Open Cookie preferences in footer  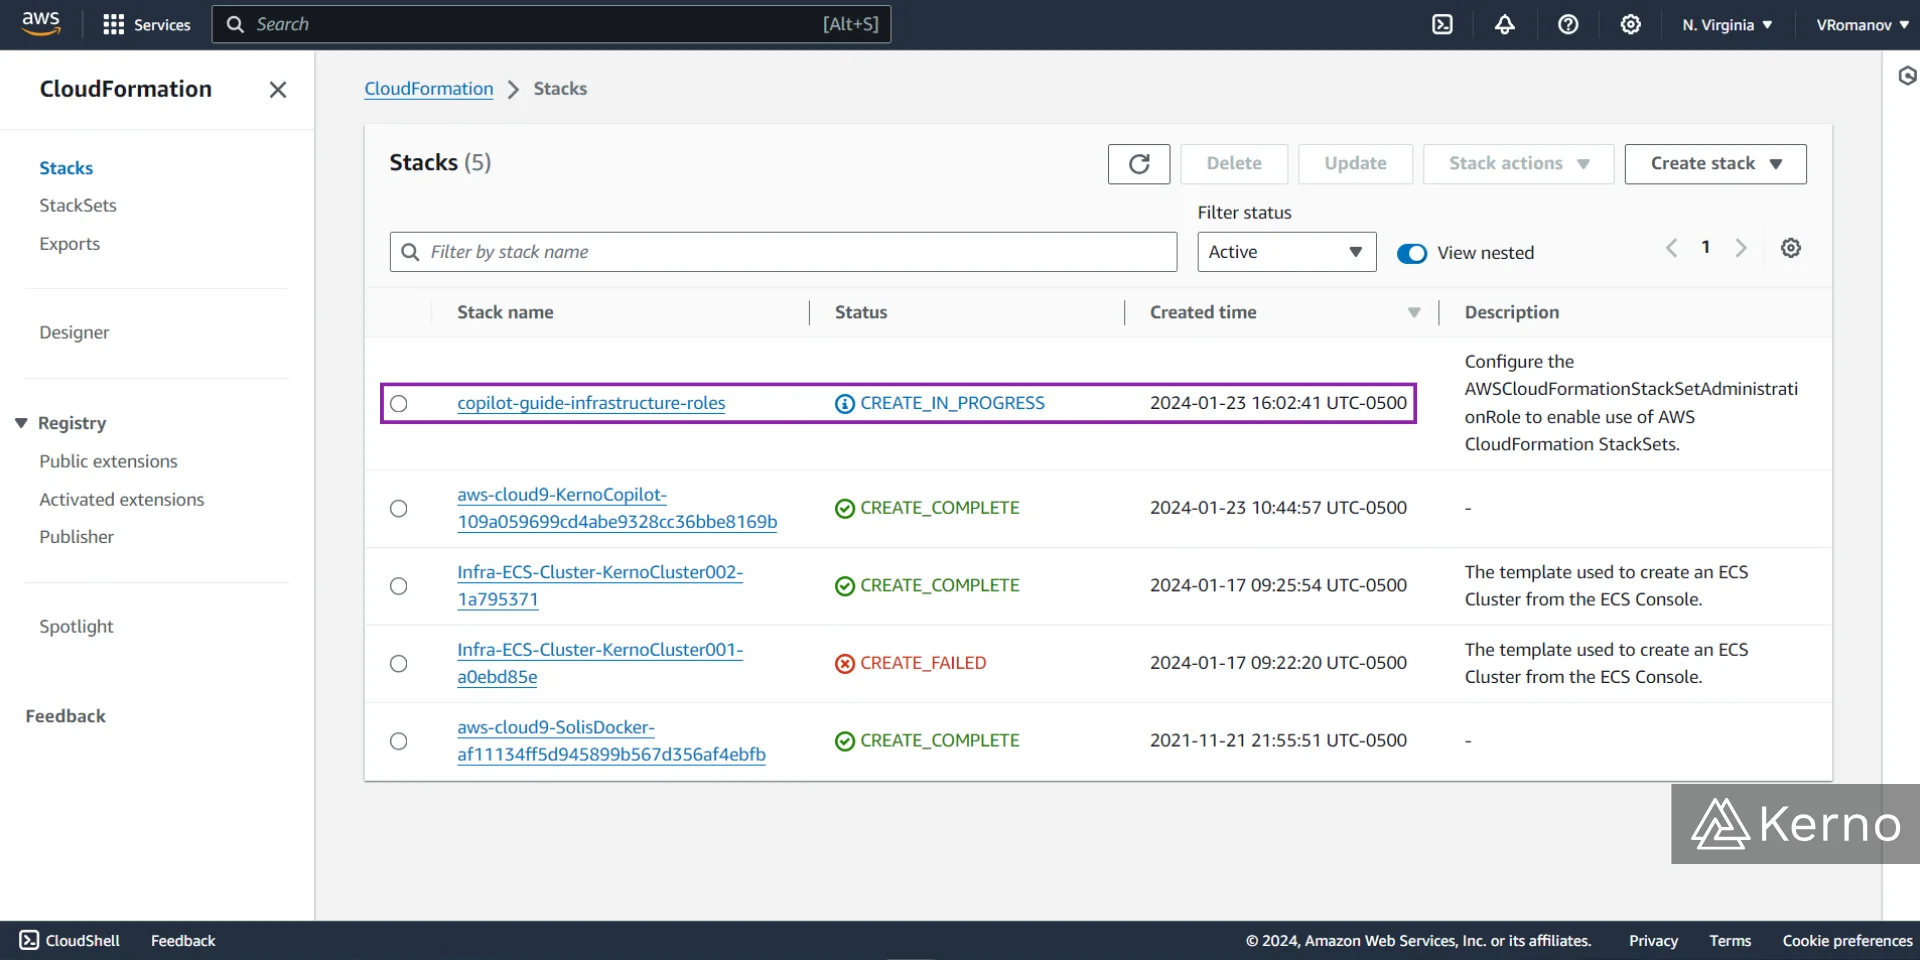[1847, 941]
